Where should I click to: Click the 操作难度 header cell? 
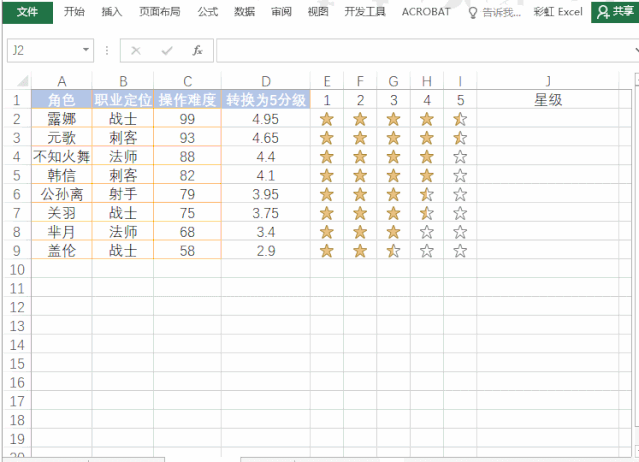[187, 100]
